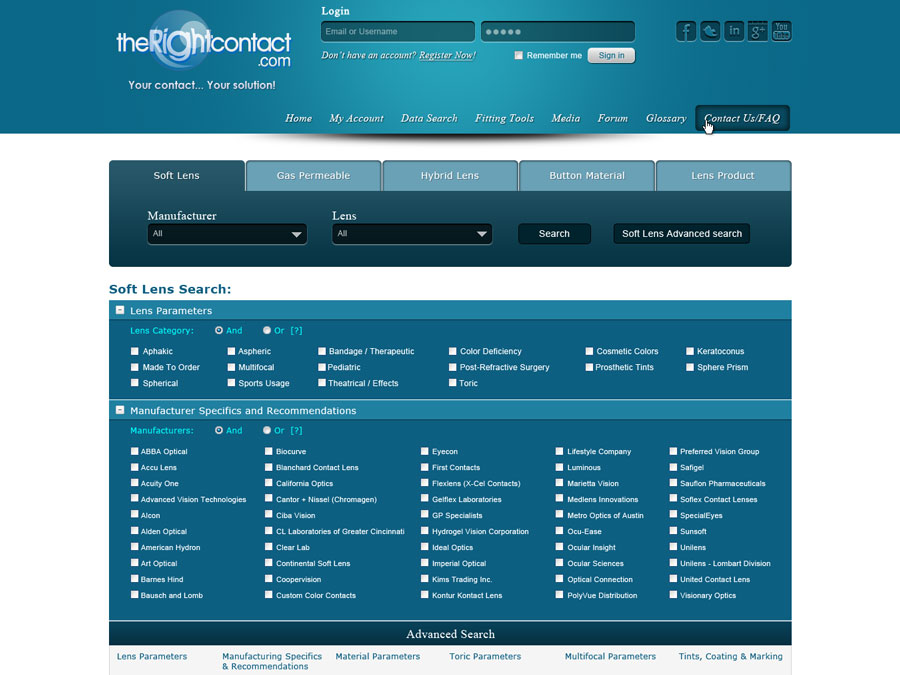
Task: Click the Search button
Action: click(554, 234)
